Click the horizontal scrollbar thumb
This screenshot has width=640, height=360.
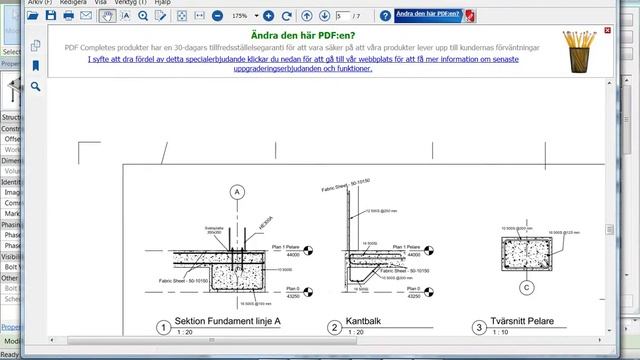tap(212, 340)
